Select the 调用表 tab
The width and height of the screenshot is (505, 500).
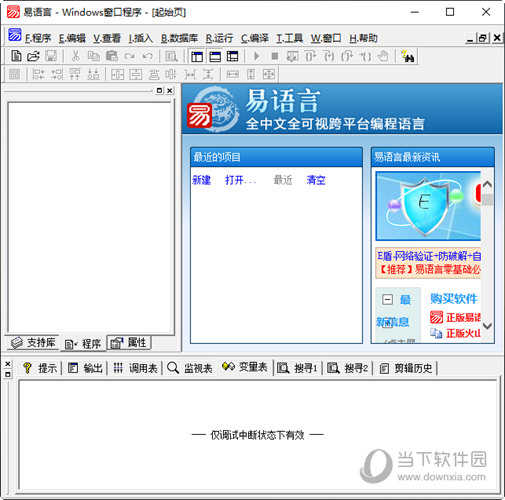pyautogui.click(x=135, y=368)
